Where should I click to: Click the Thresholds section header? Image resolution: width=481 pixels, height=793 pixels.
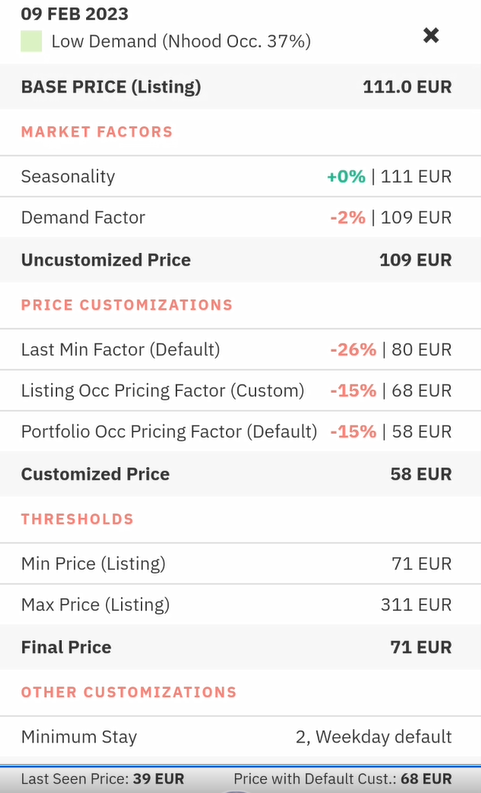77,519
